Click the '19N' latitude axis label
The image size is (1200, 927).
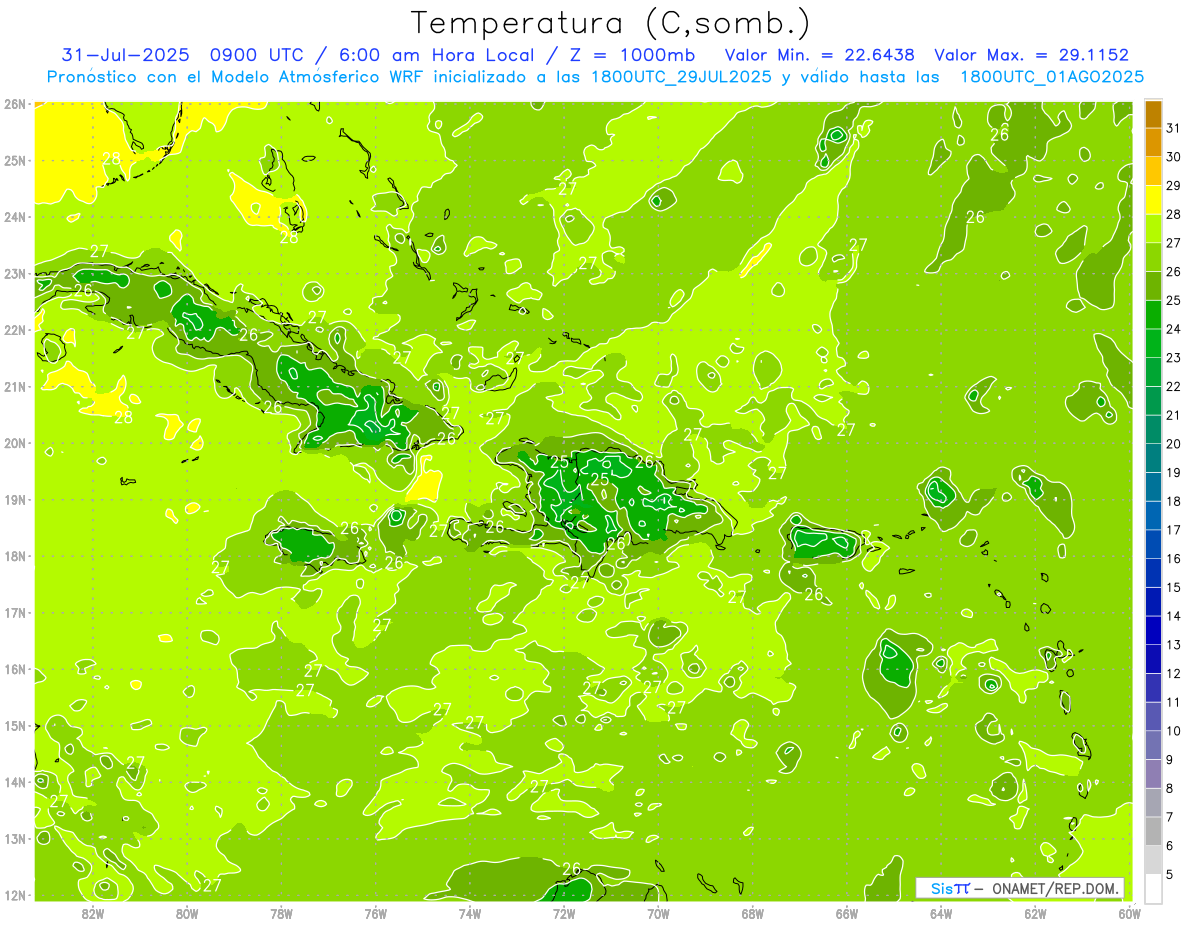(x=14, y=500)
